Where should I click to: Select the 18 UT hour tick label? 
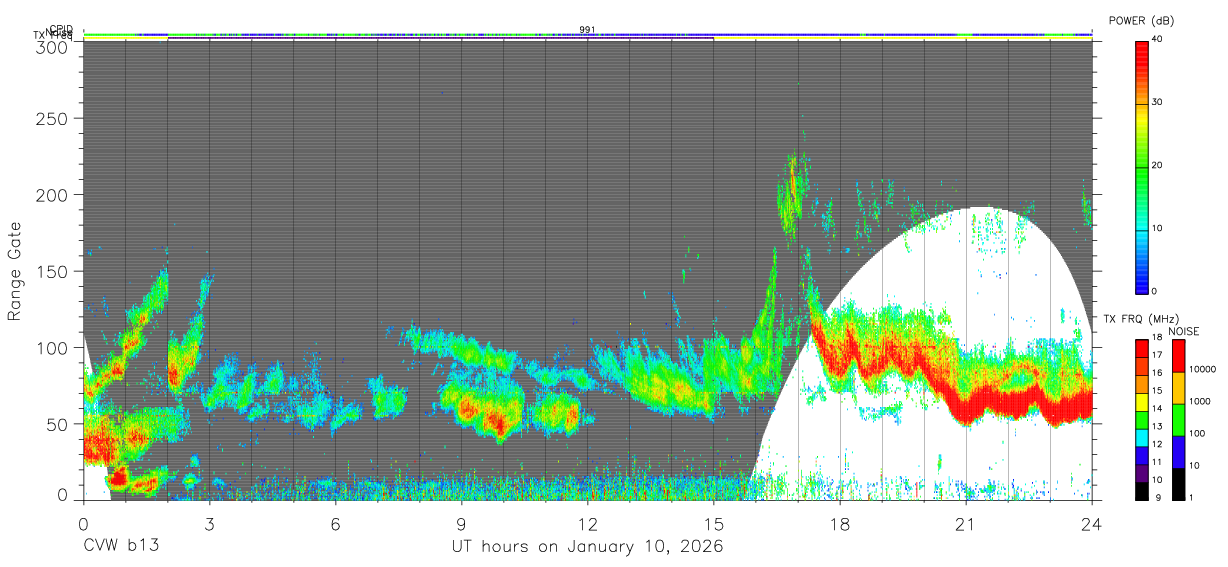(x=840, y=522)
